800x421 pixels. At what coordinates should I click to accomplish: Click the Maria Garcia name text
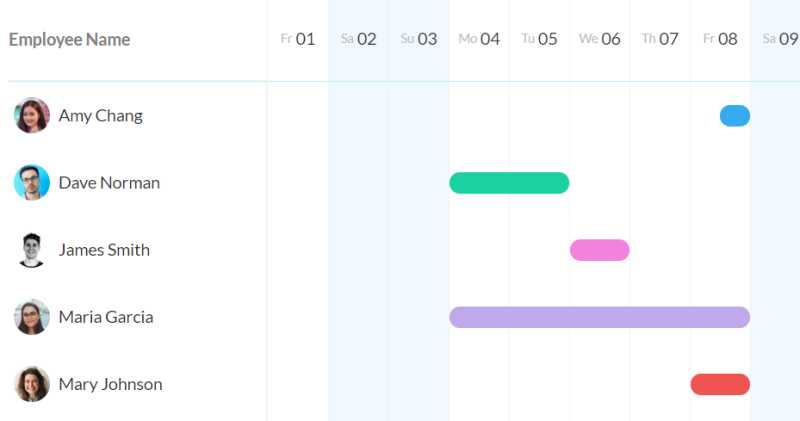coord(106,317)
